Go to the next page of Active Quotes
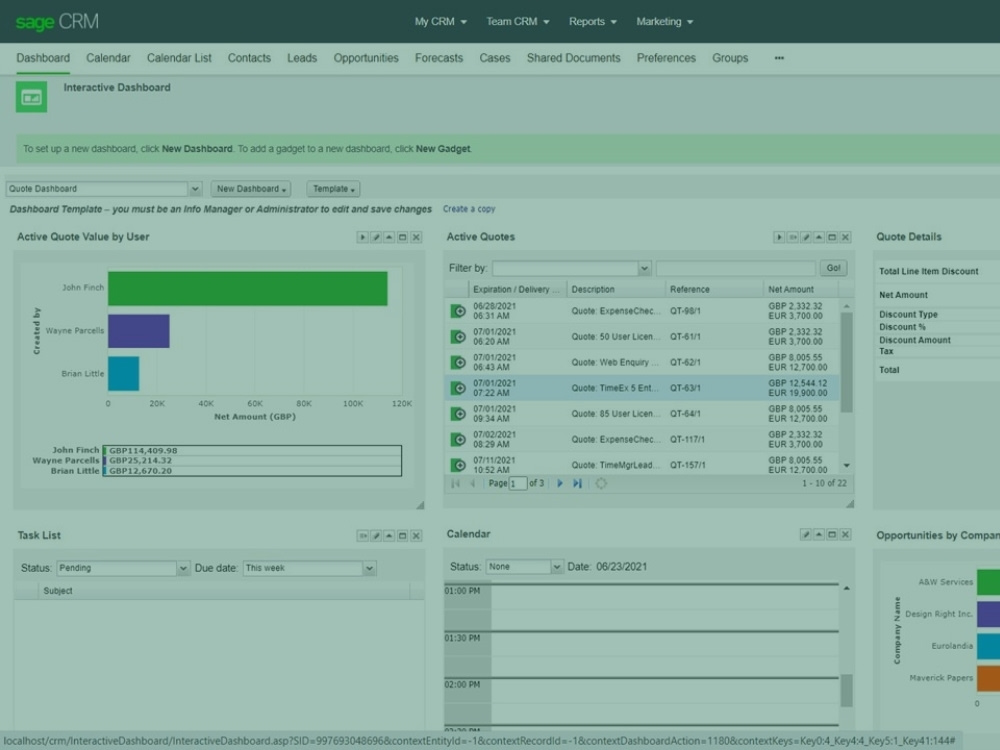Viewport: 1000px width, 750px height. coord(560,483)
